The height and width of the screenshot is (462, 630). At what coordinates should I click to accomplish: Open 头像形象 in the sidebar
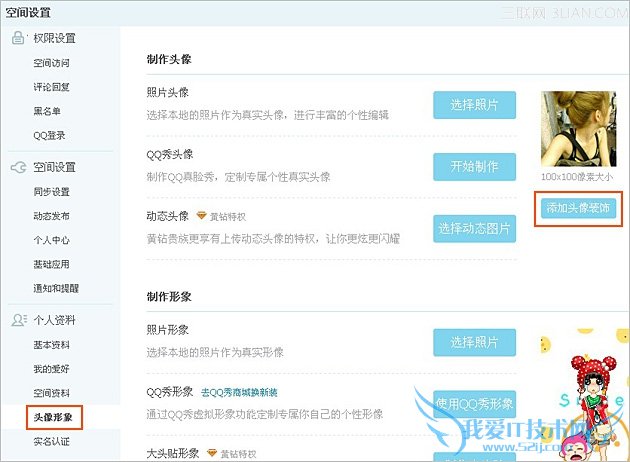[53, 417]
